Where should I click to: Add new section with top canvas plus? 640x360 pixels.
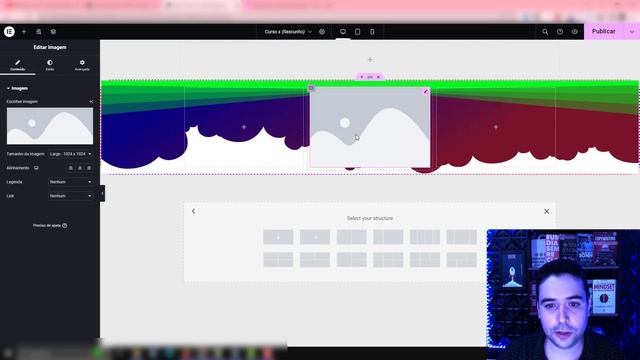click(370, 60)
